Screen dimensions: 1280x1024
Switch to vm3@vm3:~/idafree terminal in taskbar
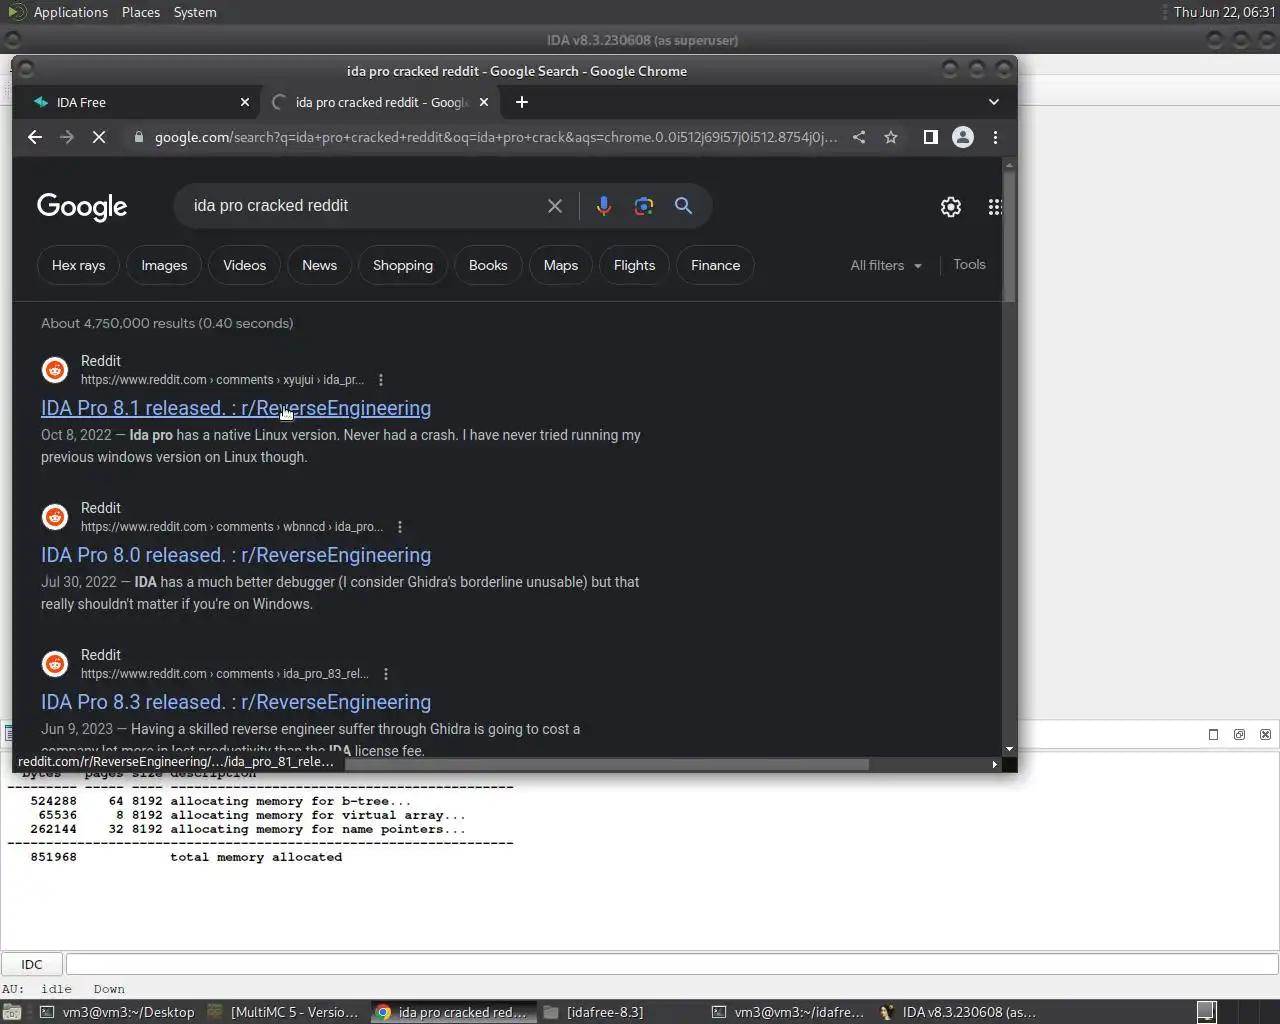click(x=788, y=1012)
